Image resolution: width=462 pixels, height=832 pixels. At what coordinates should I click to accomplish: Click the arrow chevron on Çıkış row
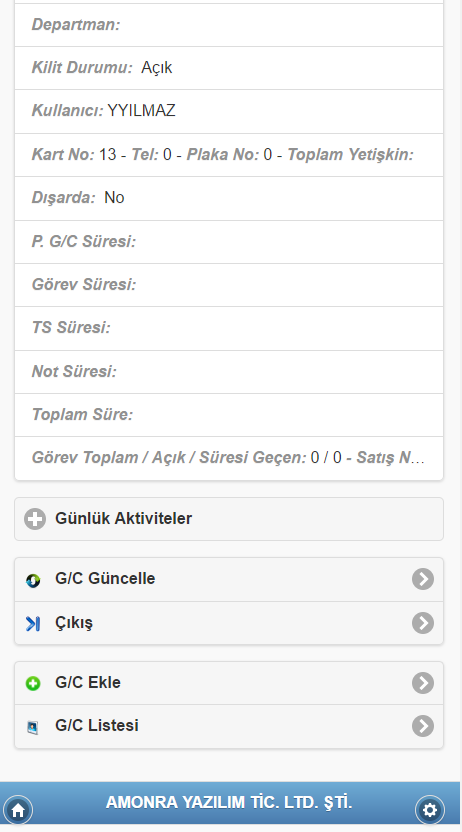[423, 623]
